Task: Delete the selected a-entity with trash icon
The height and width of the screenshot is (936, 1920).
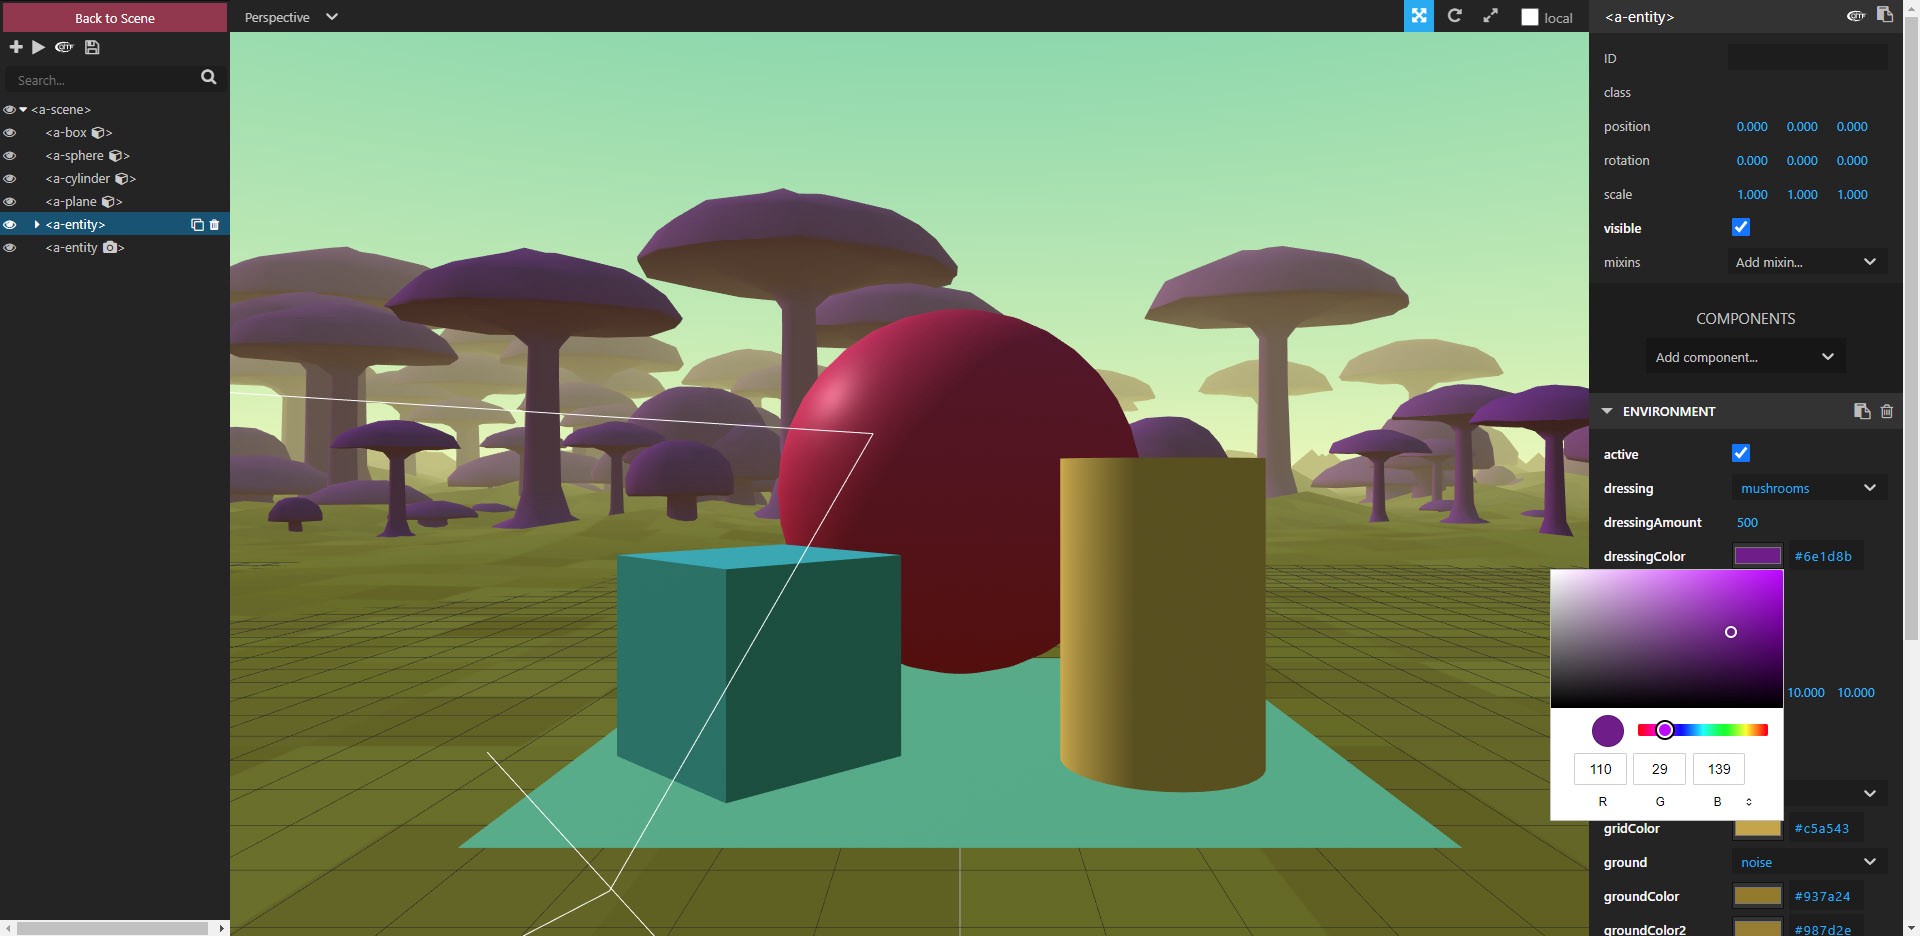Action: [x=214, y=225]
